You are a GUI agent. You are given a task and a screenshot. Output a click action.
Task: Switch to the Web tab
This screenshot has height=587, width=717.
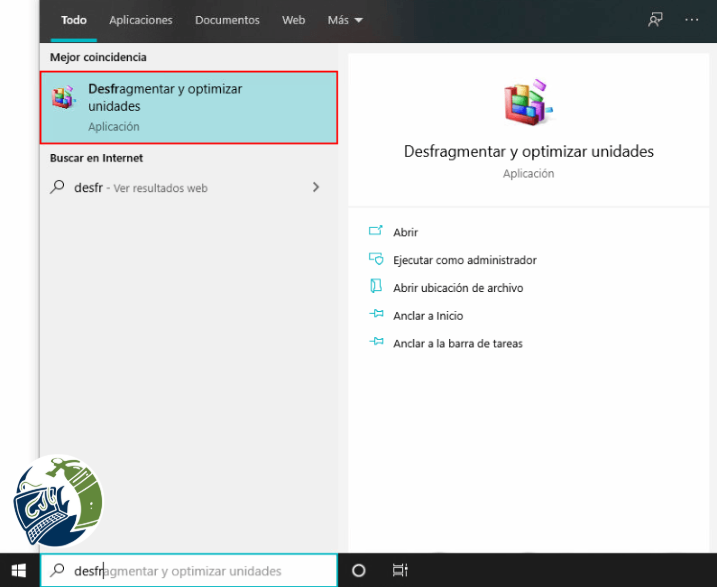click(293, 20)
